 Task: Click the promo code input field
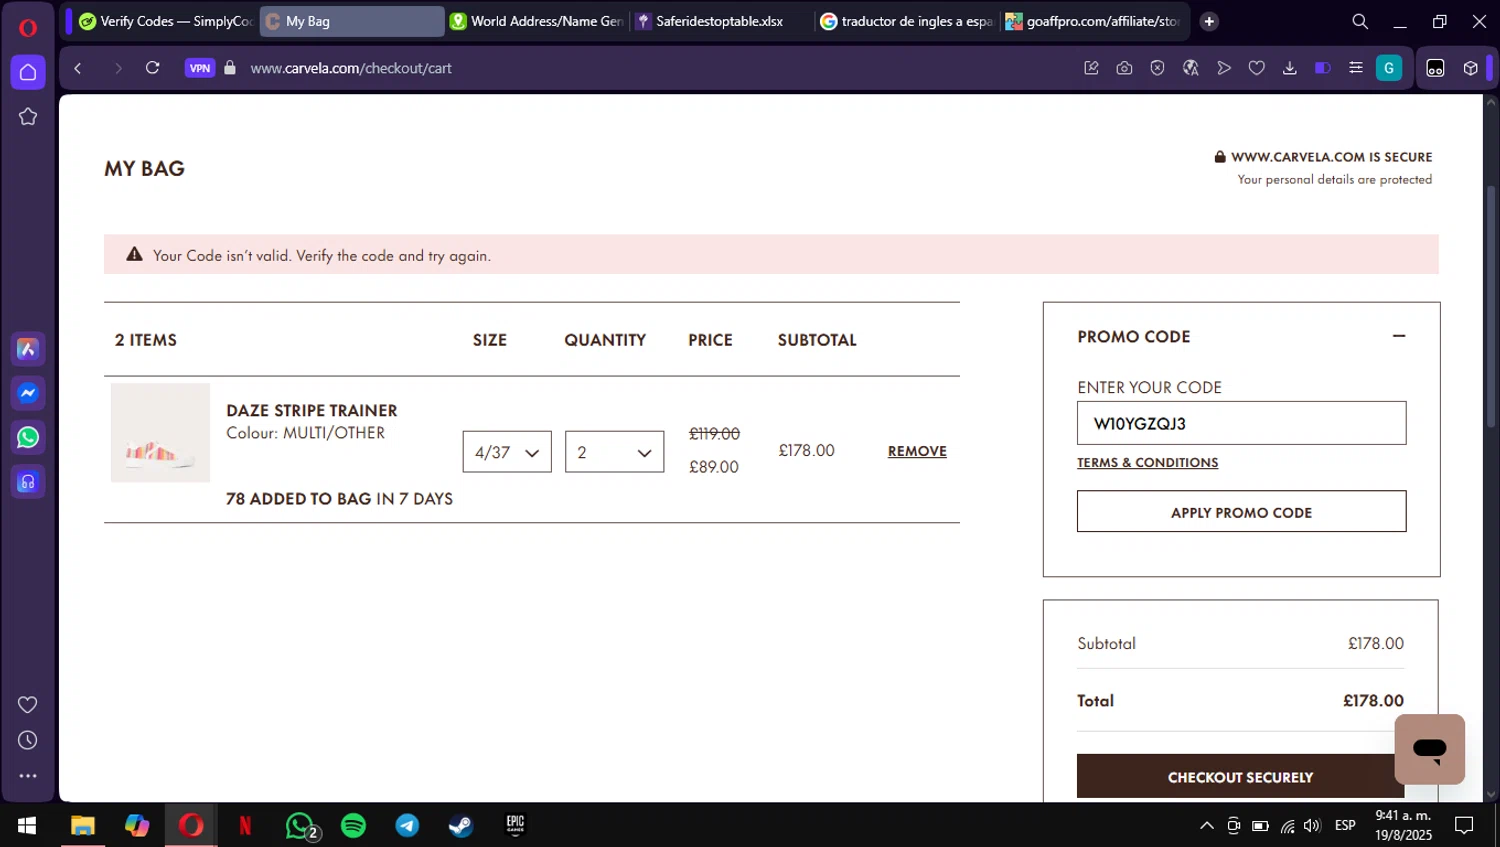1241,423
